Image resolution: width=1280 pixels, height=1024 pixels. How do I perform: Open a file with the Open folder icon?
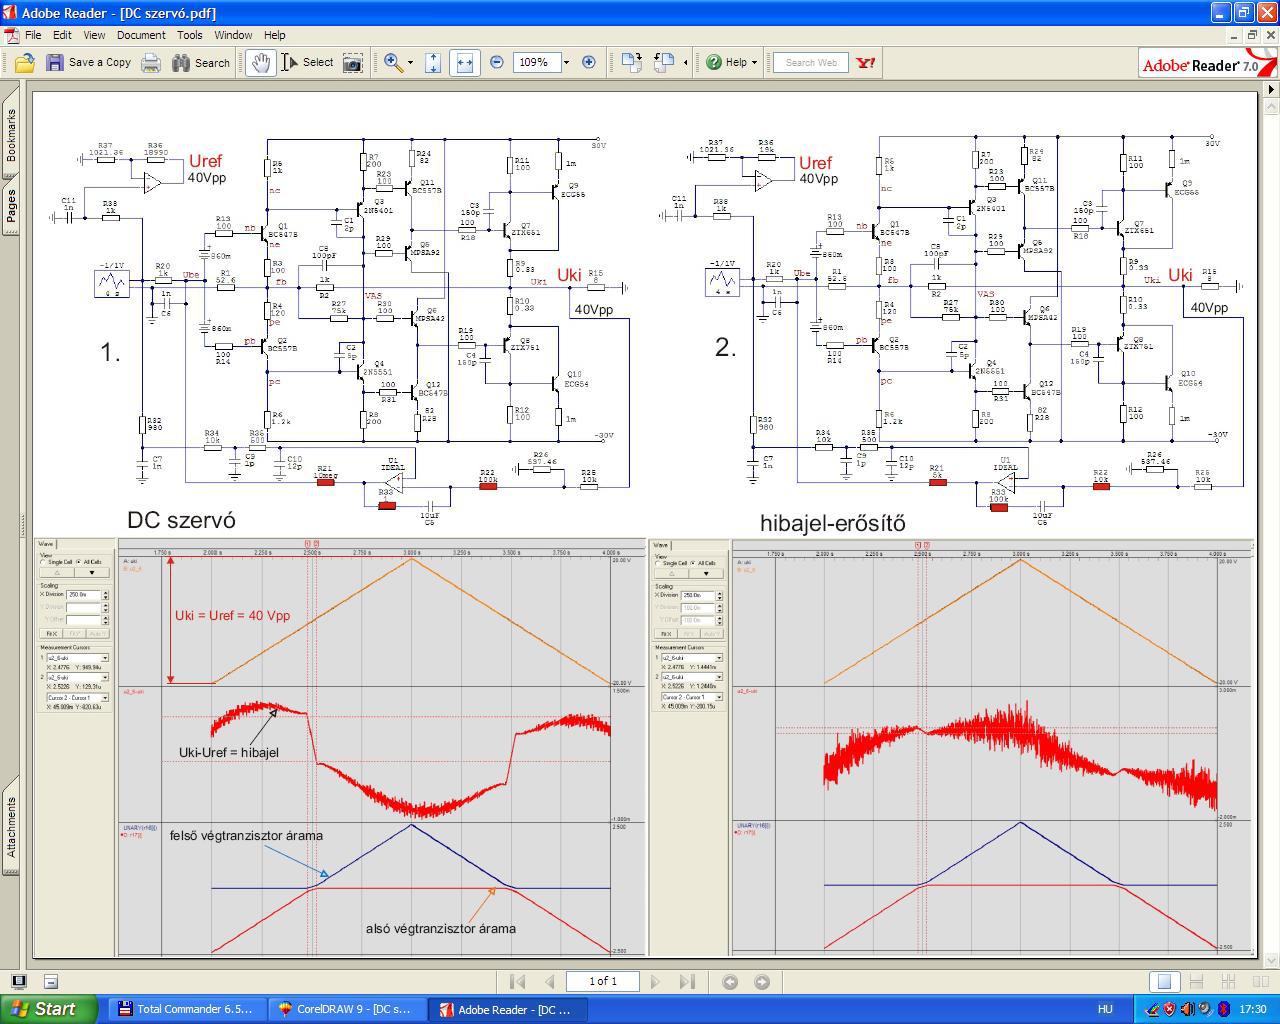[x=24, y=62]
